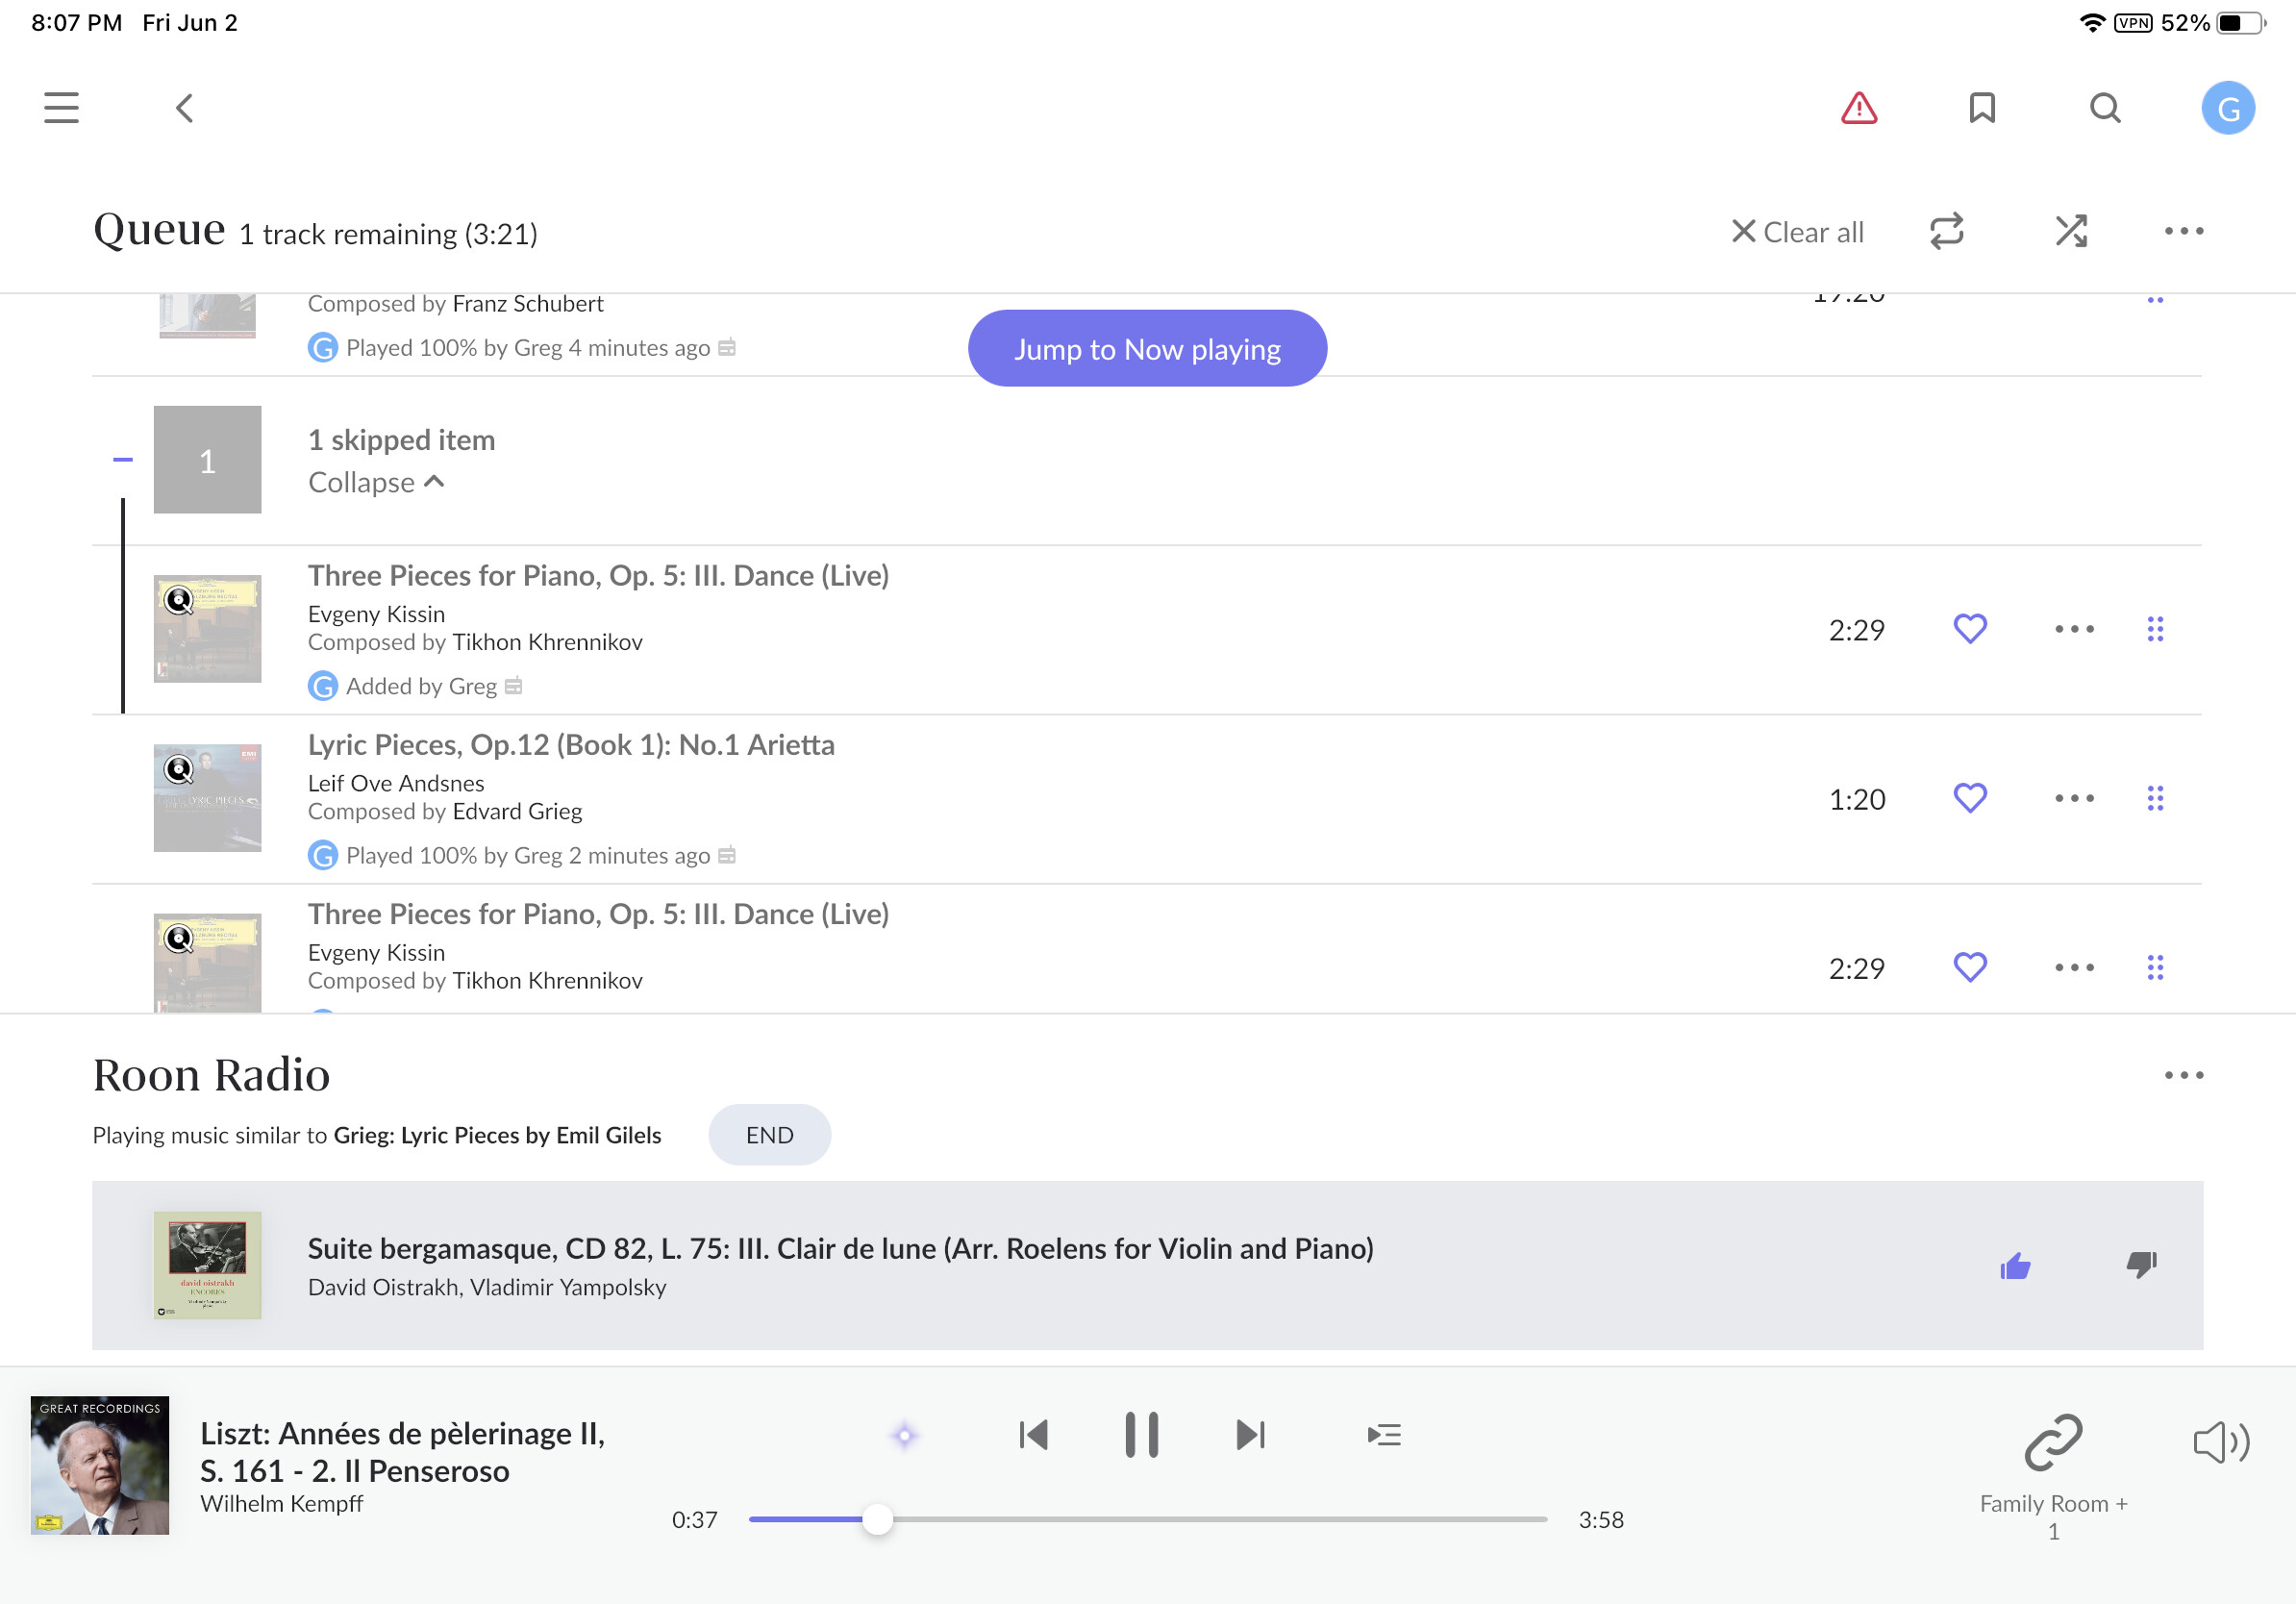Viewport: 2296px width, 1604px height.
Task: Click the minus collapse marker beside skipped item
Action: coord(123,460)
